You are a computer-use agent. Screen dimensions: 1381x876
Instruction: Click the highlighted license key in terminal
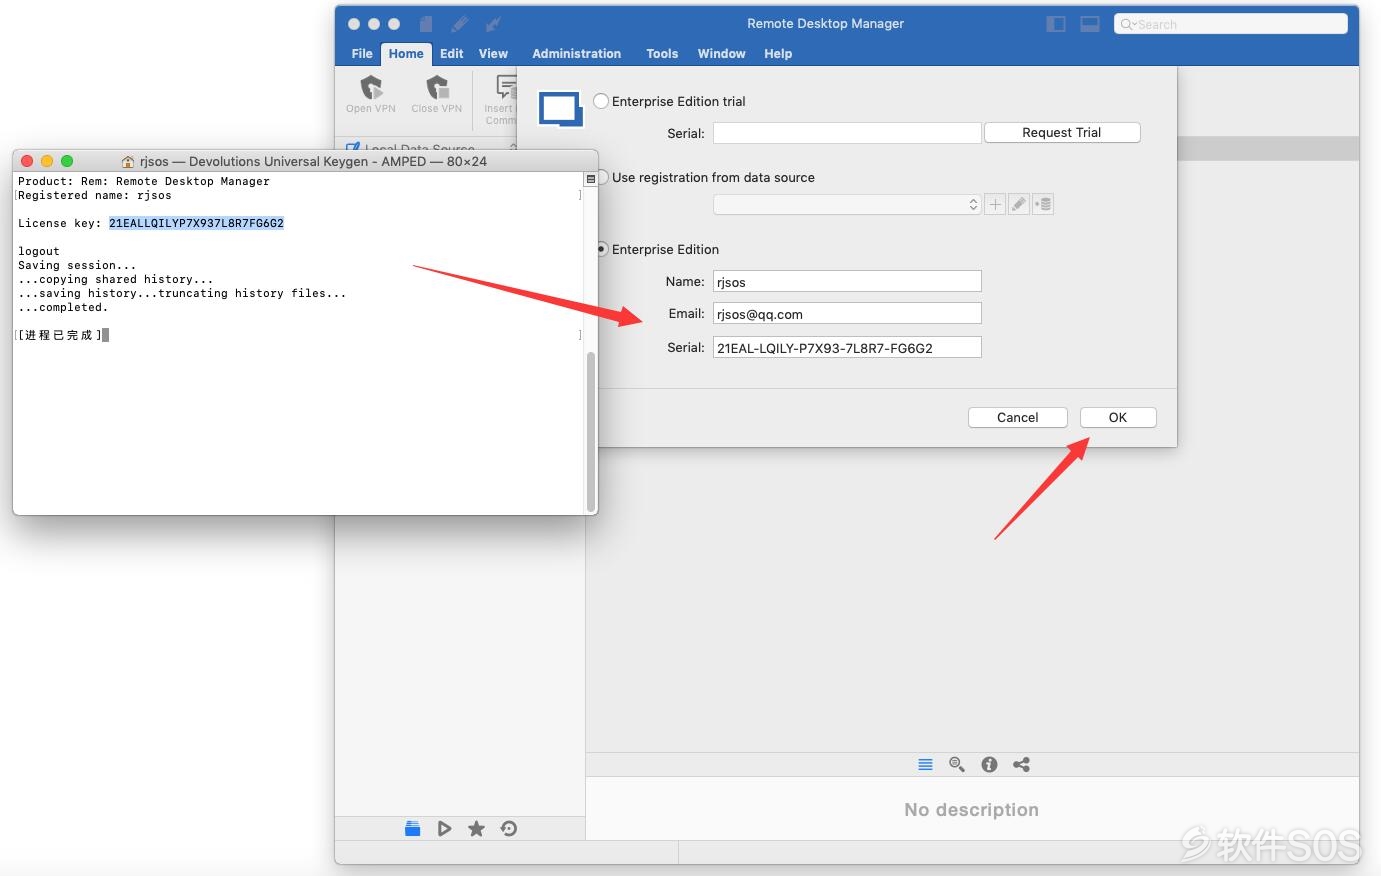pyautogui.click(x=196, y=223)
